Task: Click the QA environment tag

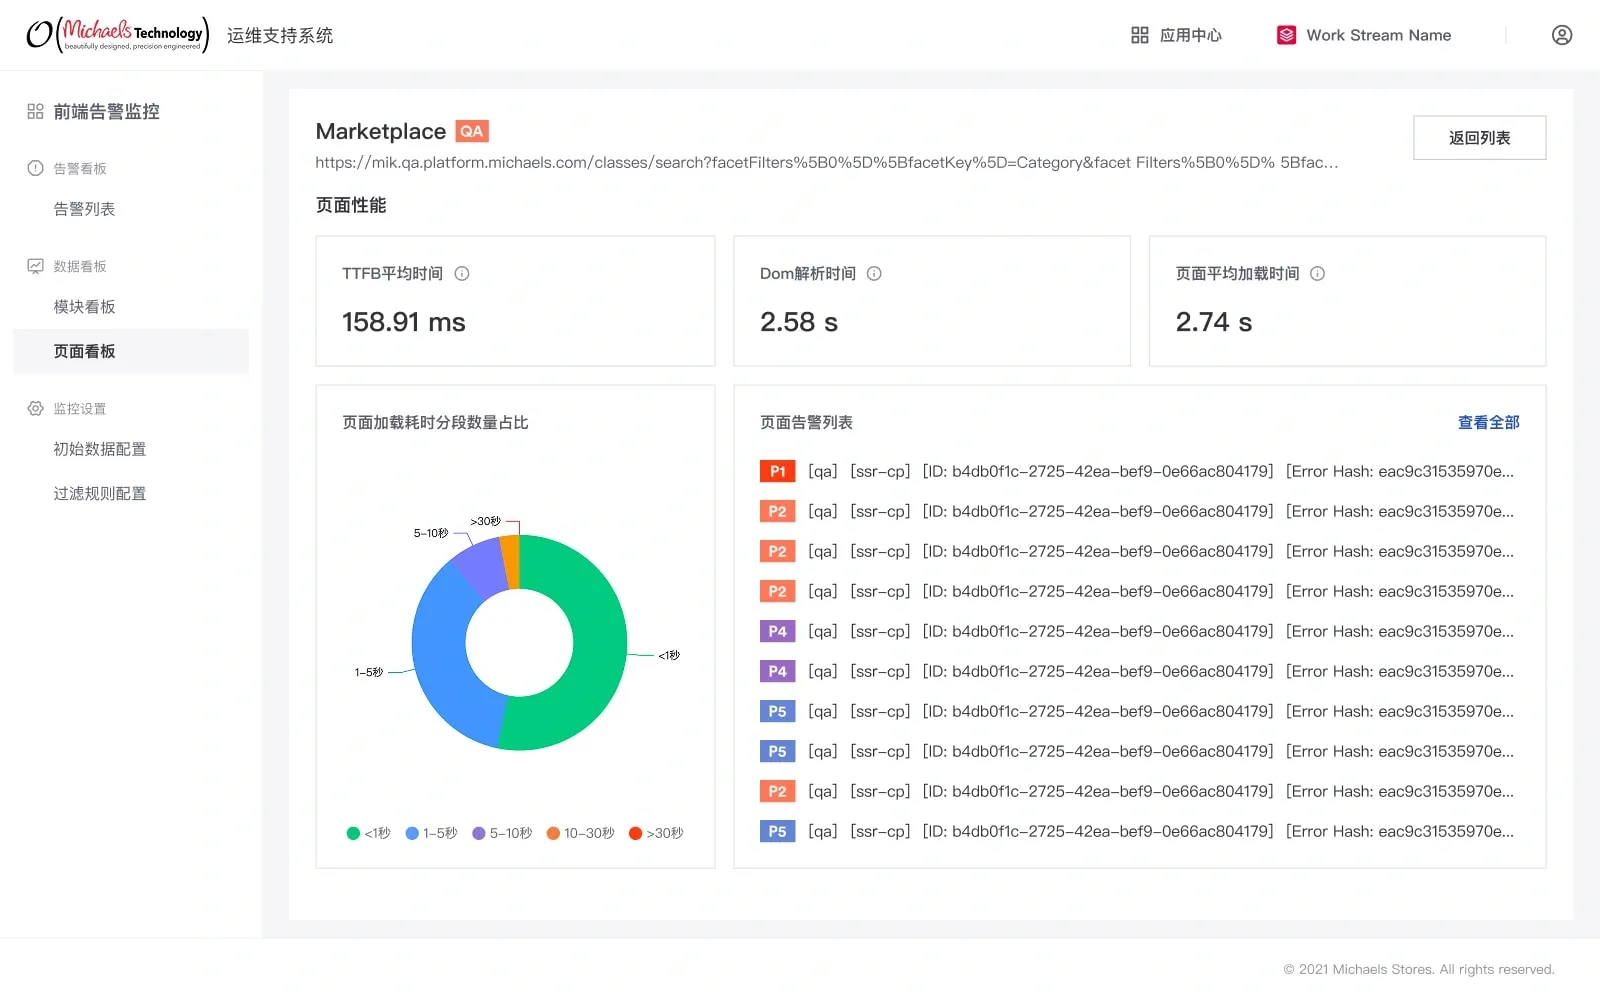Action: click(472, 131)
